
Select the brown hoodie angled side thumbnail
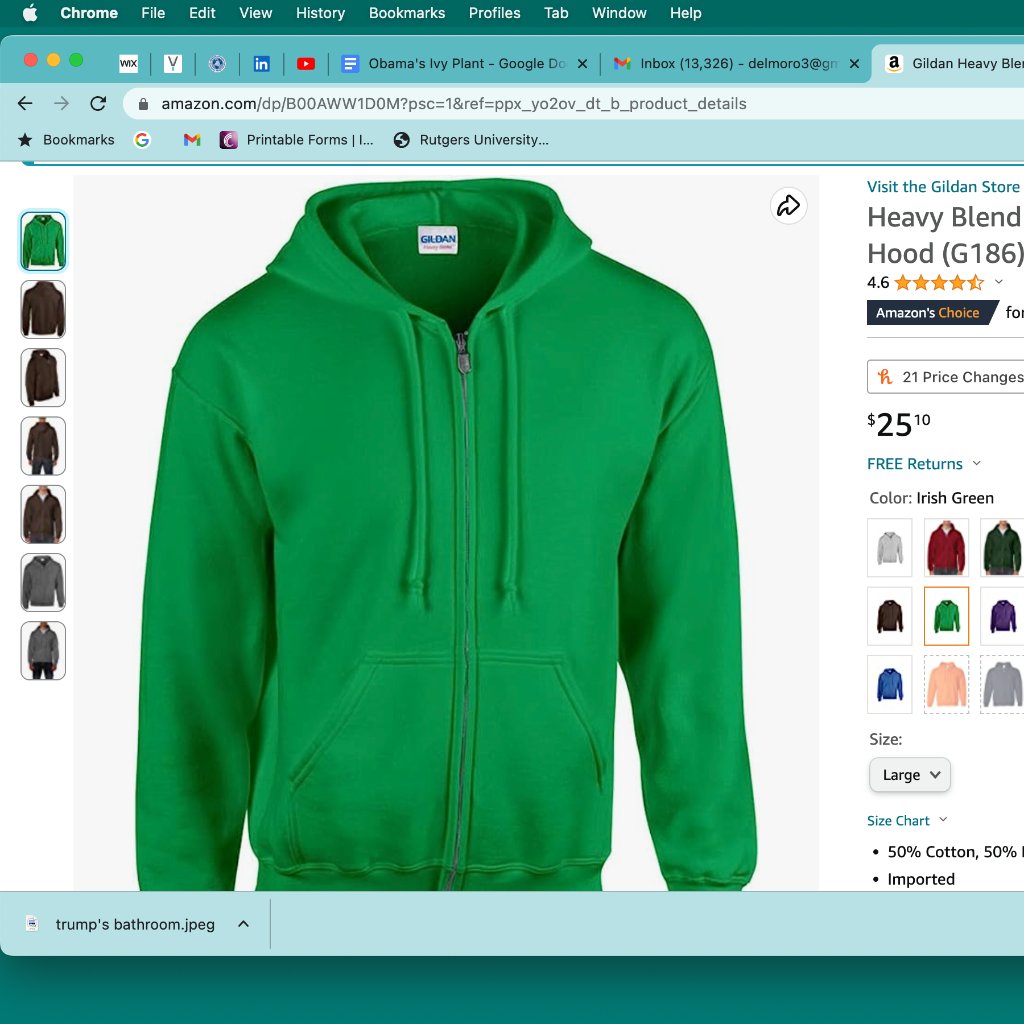(x=43, y=377)
